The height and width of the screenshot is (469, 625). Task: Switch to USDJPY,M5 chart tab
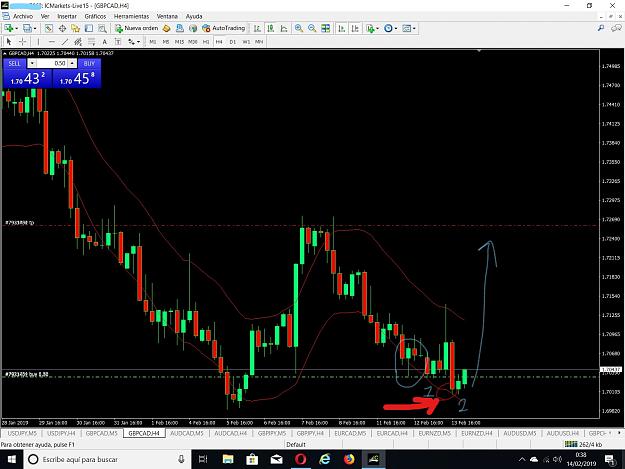coord(22,433)
